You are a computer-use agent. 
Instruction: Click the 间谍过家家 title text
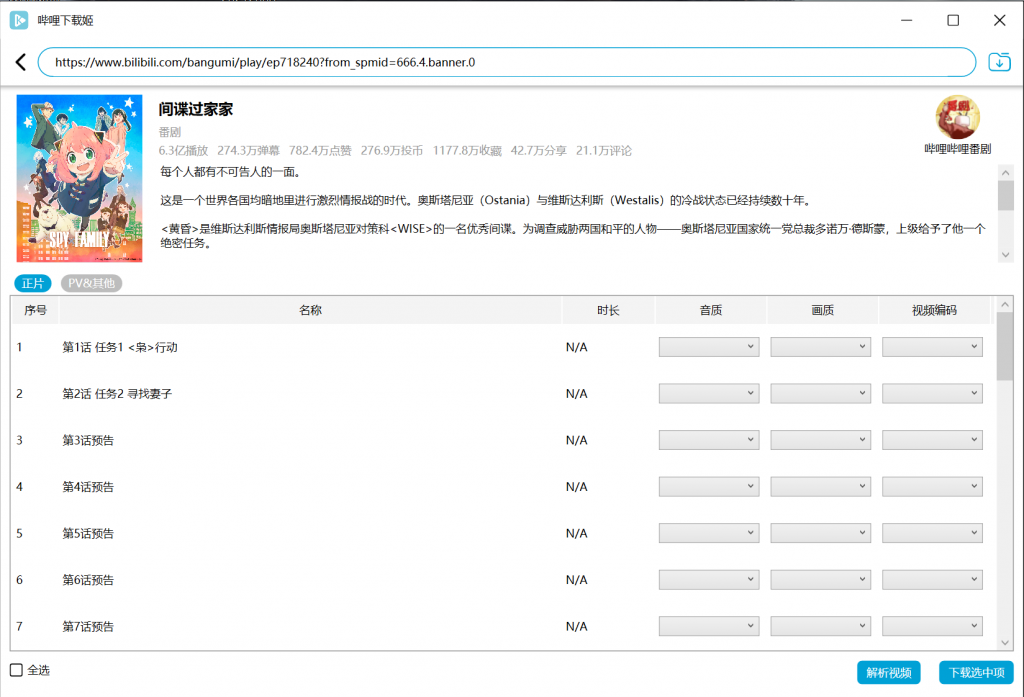(x=196, y=109)
